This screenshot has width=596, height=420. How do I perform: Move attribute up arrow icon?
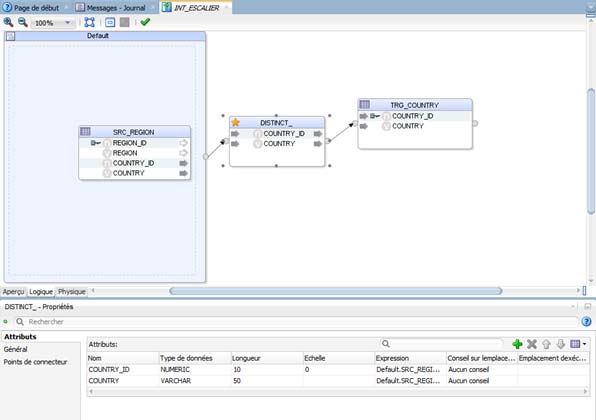(x=546, y=344)
